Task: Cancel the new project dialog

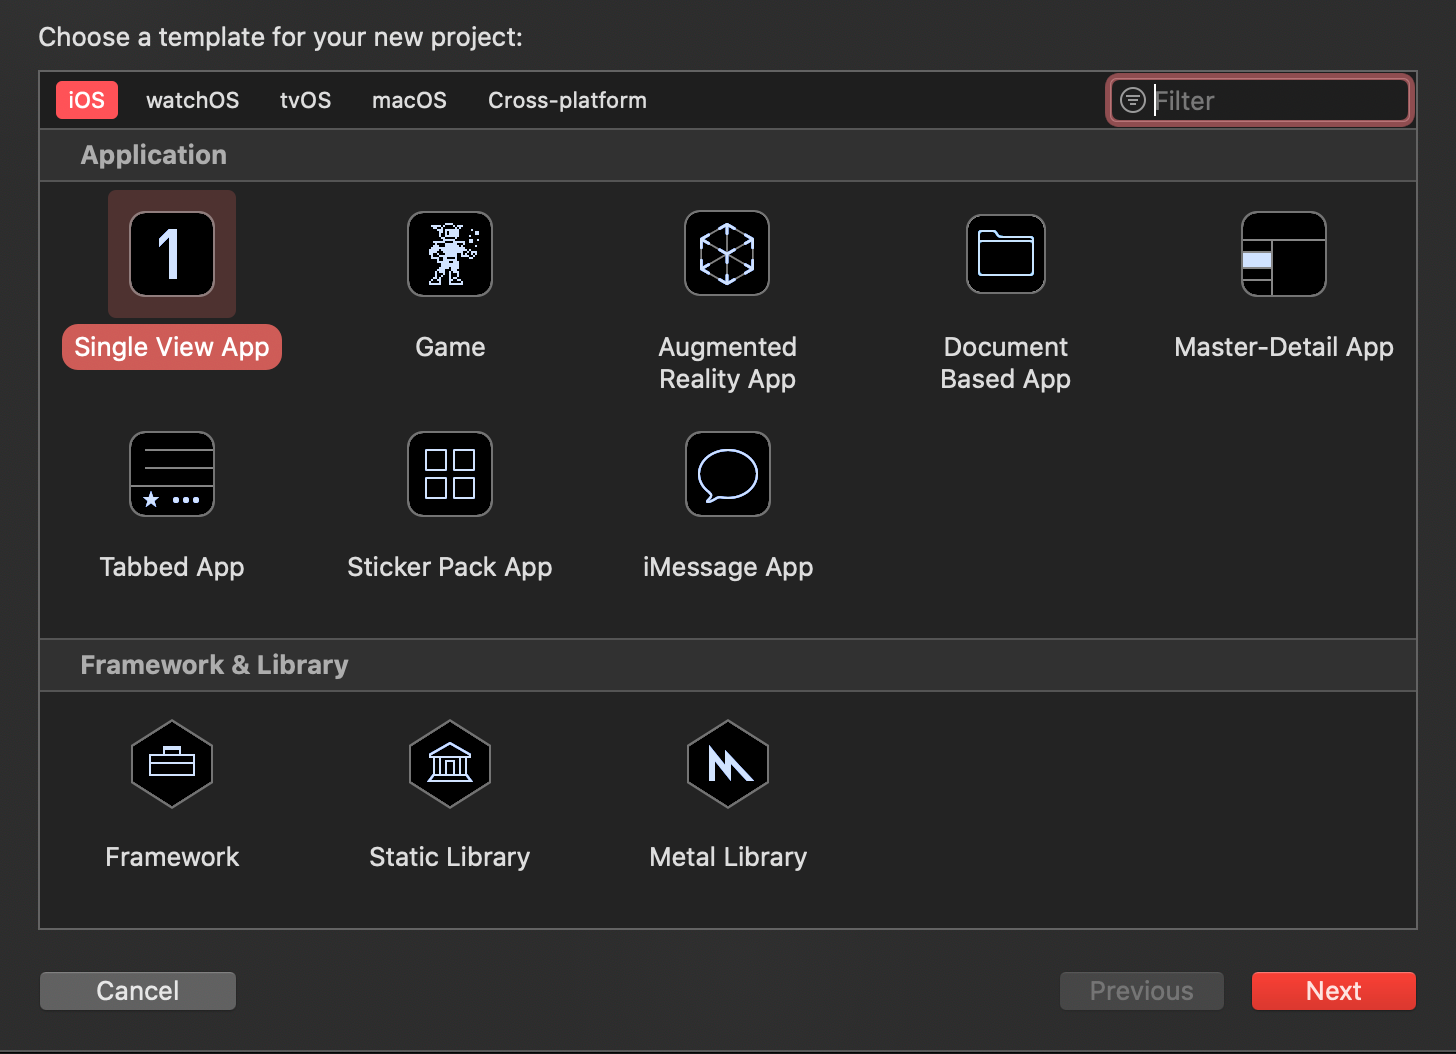Action: click(x=138, y=991)
